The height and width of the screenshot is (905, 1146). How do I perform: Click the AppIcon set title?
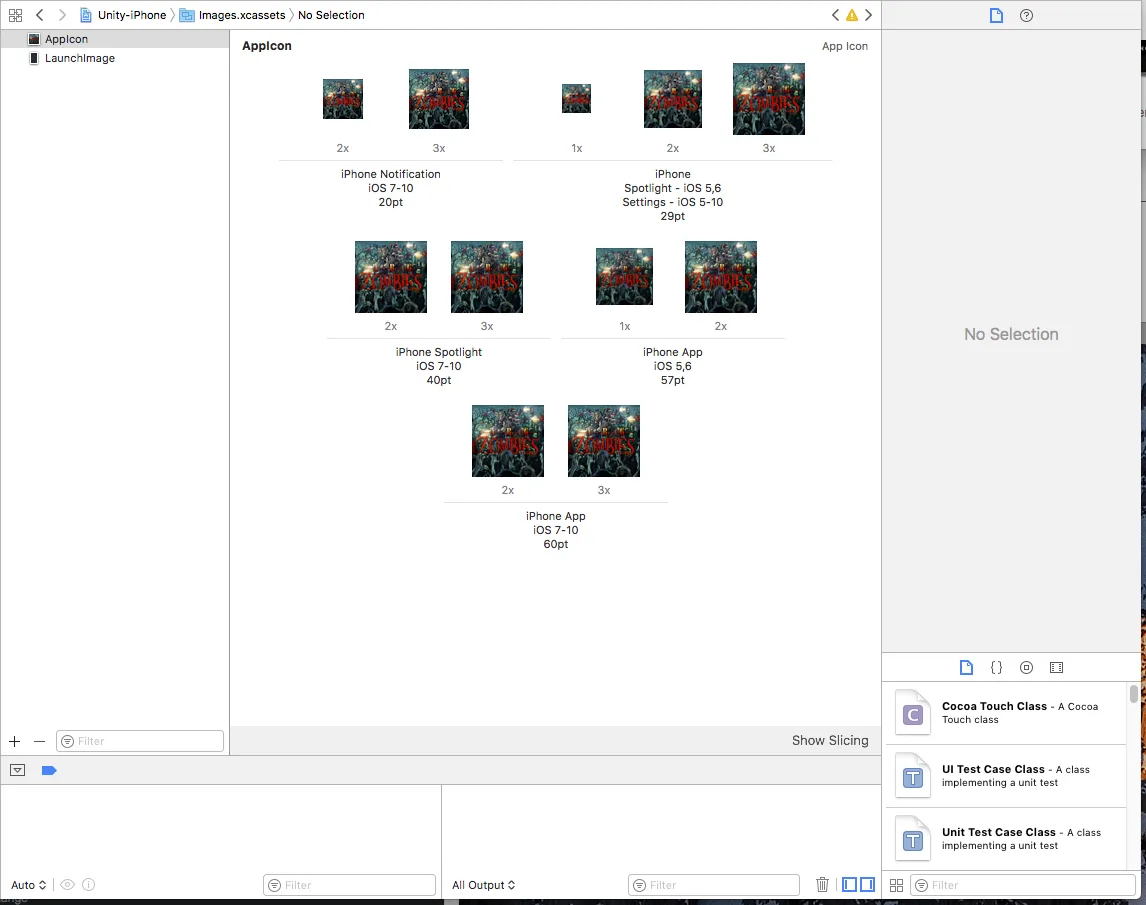click(x=267, y=45)
